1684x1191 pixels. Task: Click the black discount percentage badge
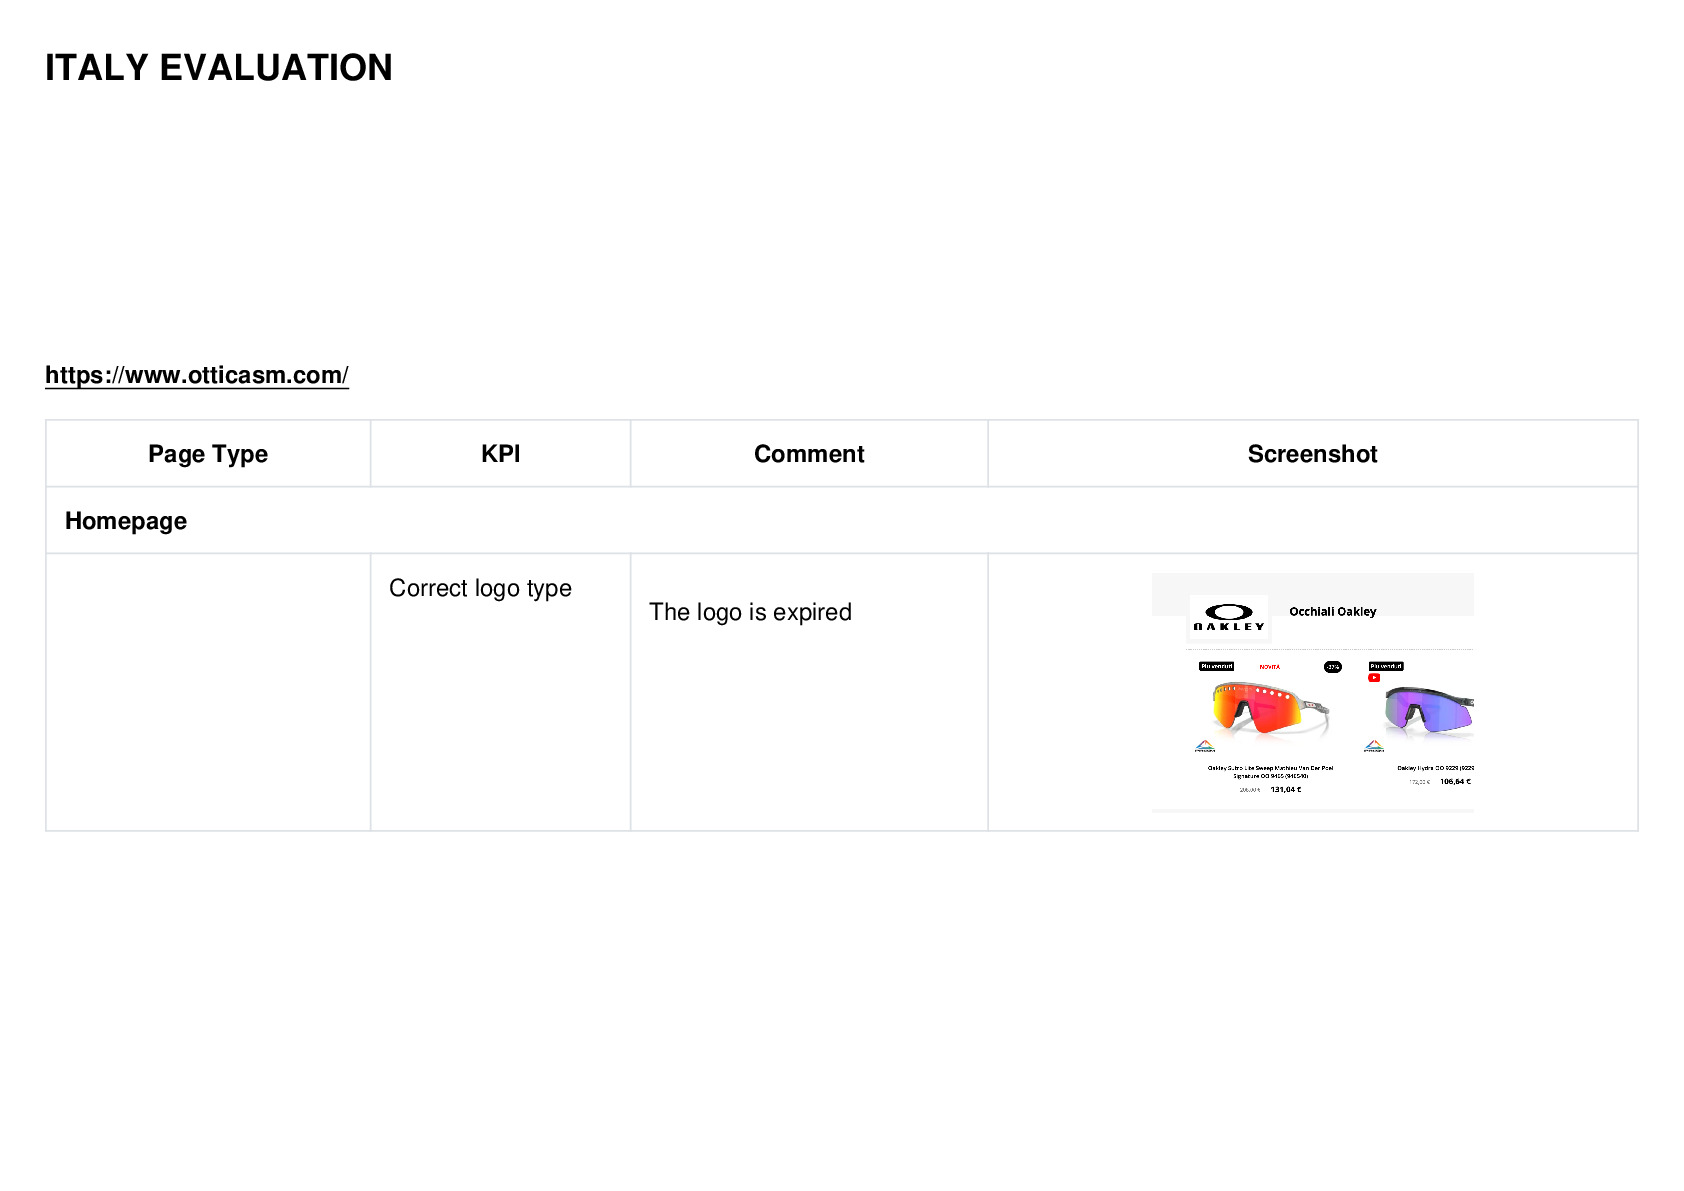click(x=1332, y=667)
